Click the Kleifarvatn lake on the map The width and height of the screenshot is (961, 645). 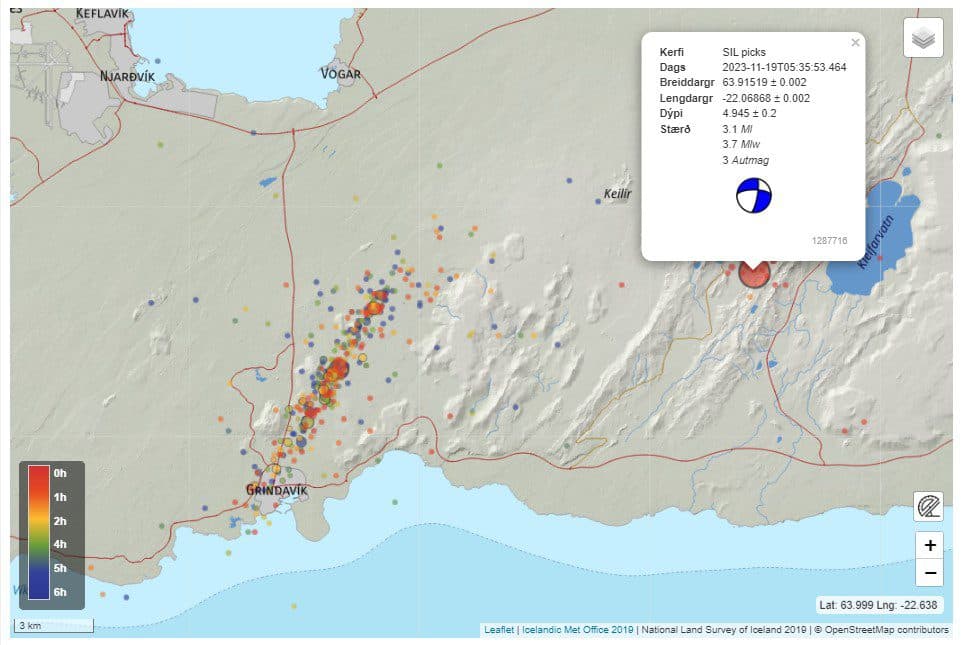880,240
